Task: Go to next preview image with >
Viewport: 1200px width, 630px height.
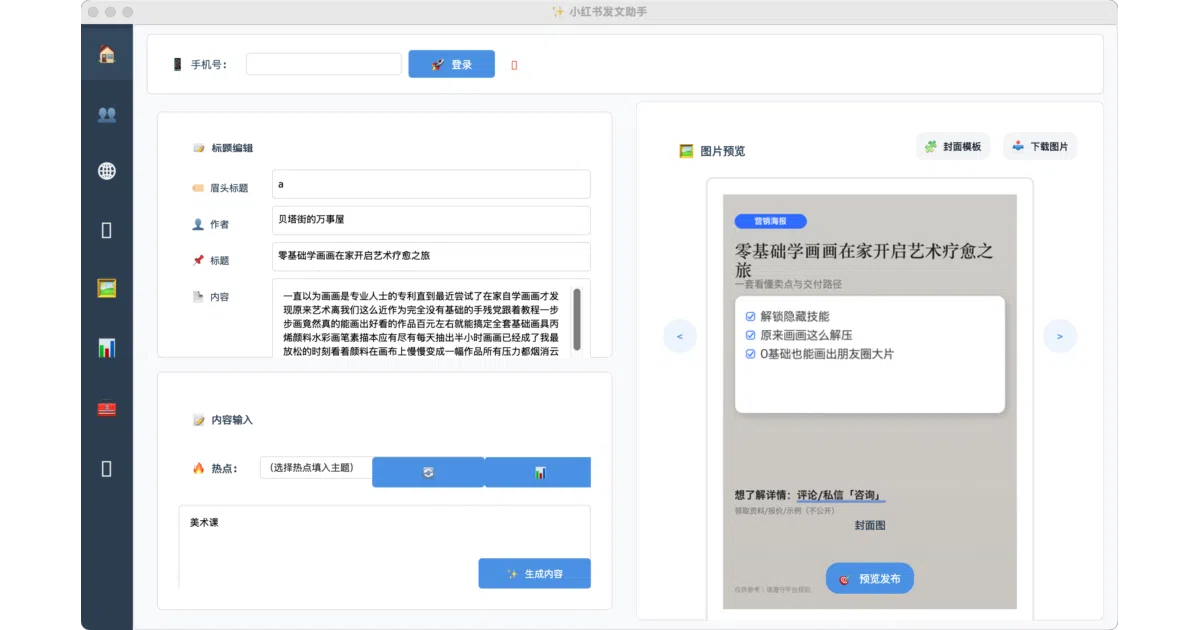Action: tap(1060, 336)
